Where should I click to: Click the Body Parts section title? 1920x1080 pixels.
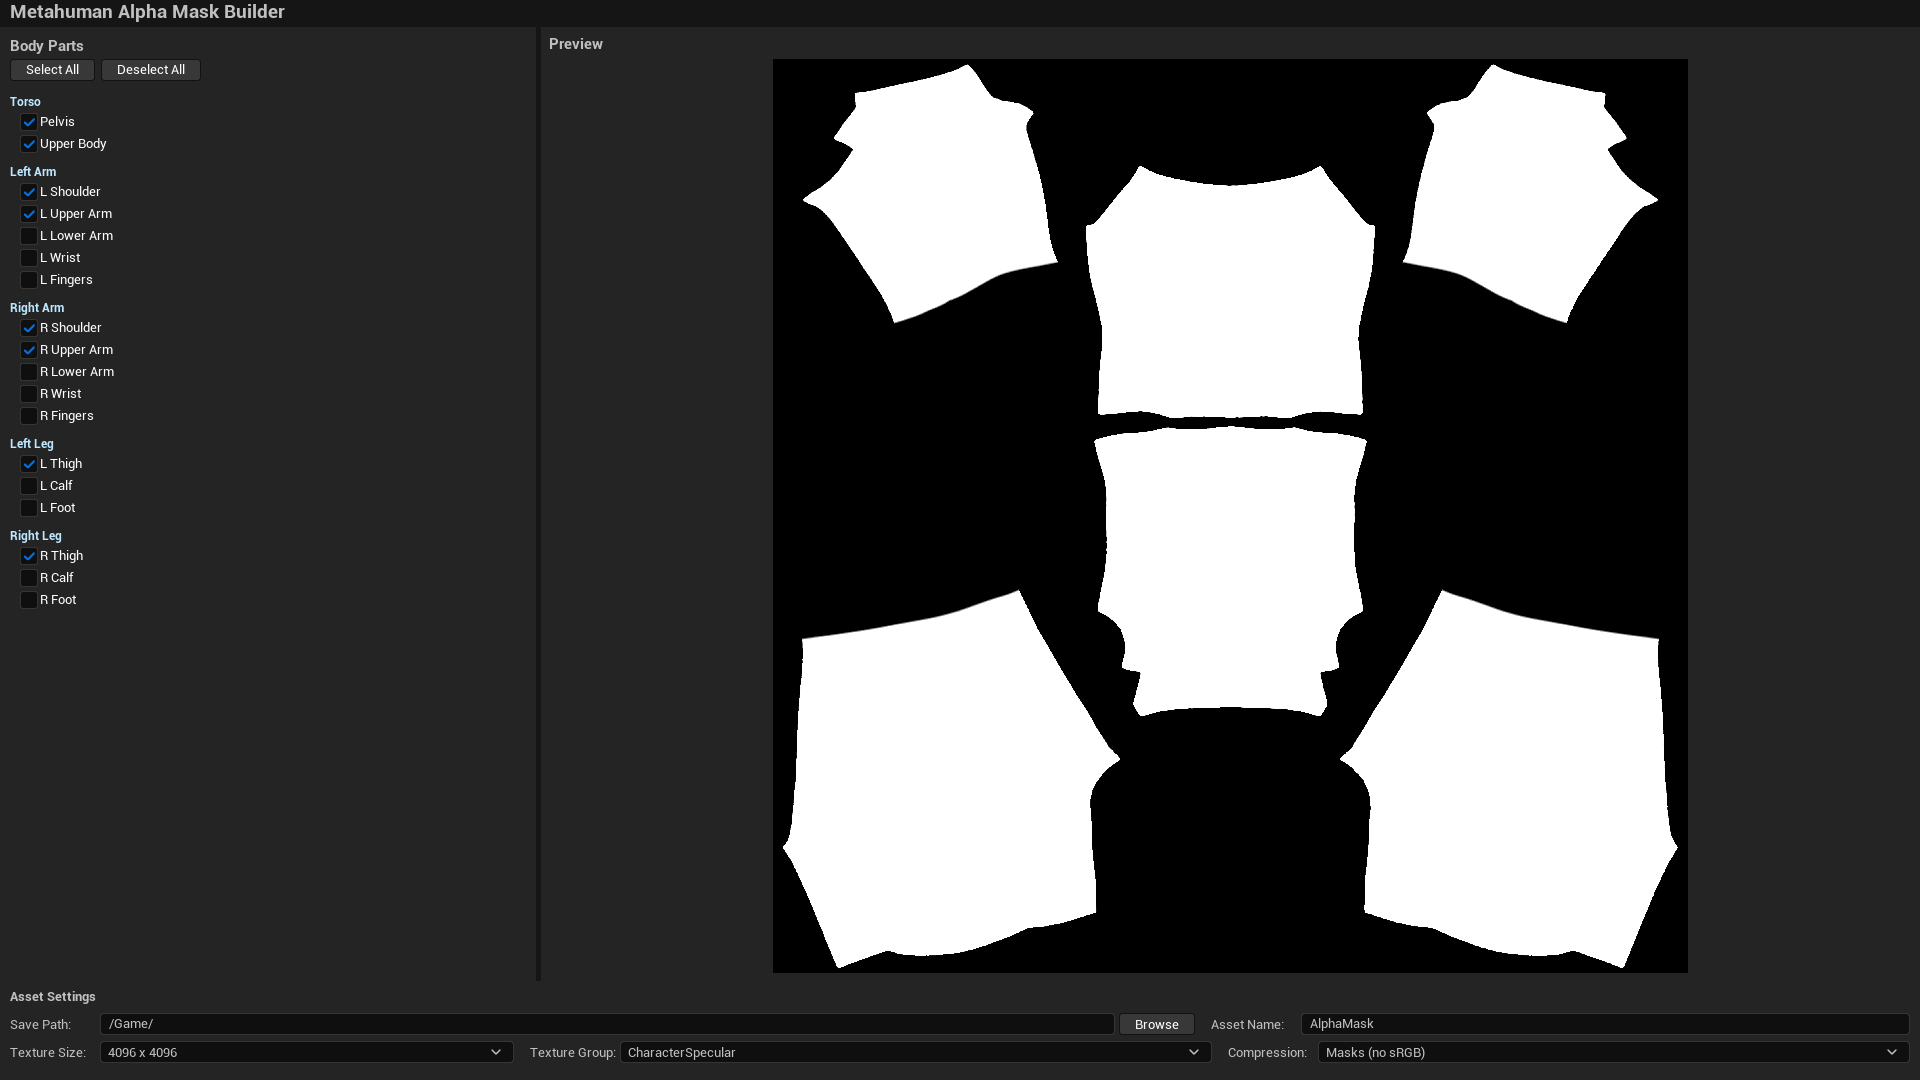[47, 46]
